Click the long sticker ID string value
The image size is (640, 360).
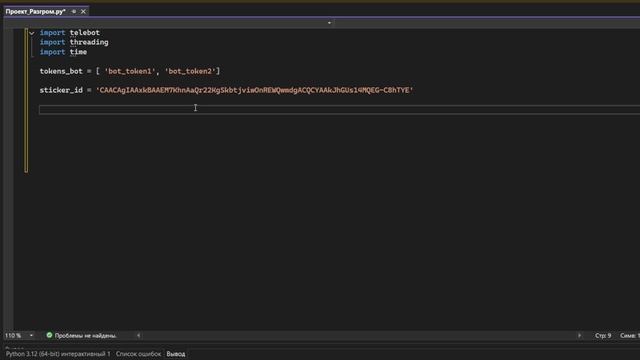pos(255,90)
